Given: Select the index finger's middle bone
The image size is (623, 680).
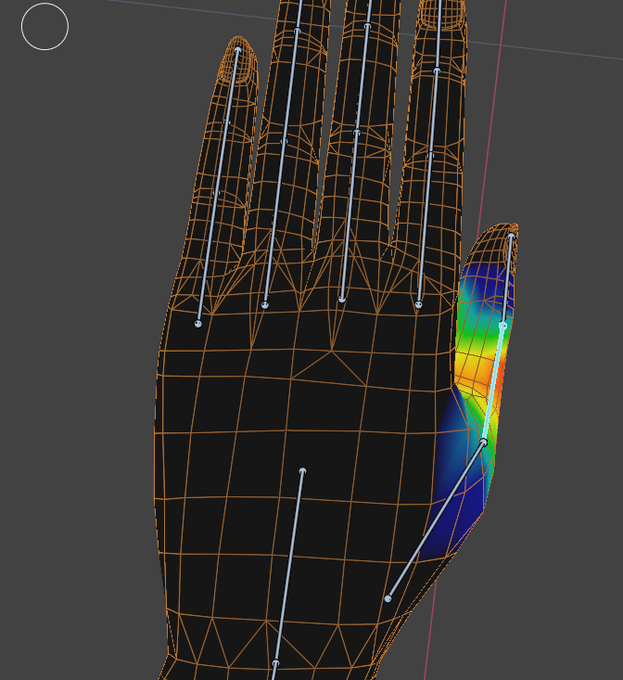Looking at the screenshot, I should tap(434, 113).
